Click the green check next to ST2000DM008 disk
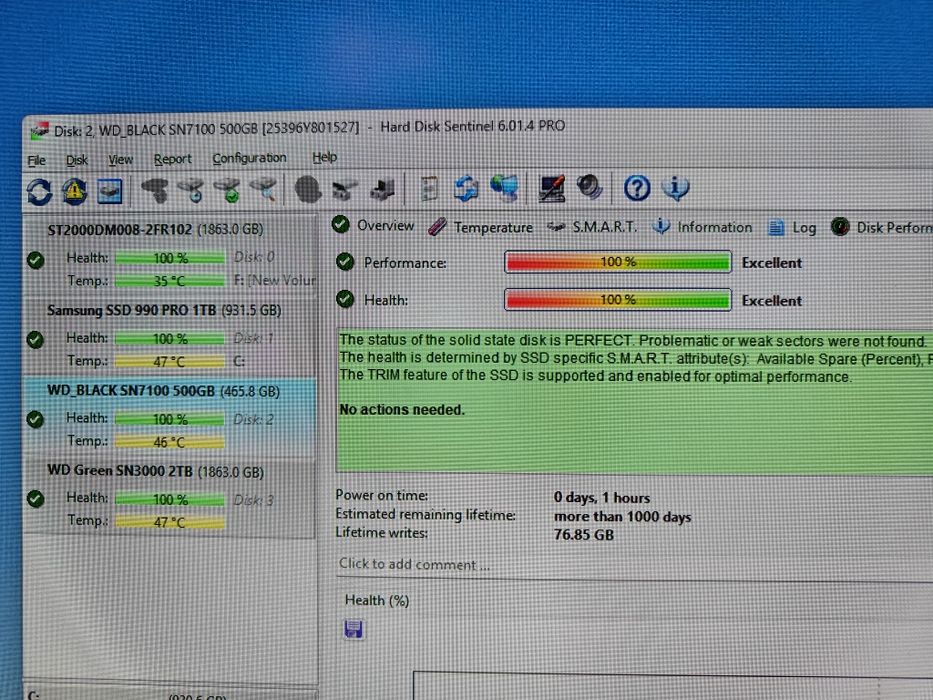933x700 pixels. pyautogui.click(x=36, y=260)
